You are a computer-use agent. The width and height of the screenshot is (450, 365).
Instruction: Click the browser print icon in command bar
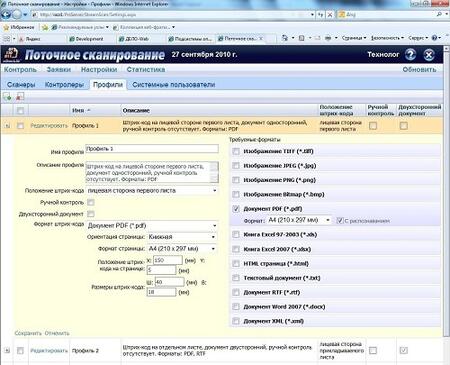pyautogui.click(x=328, y=38)
